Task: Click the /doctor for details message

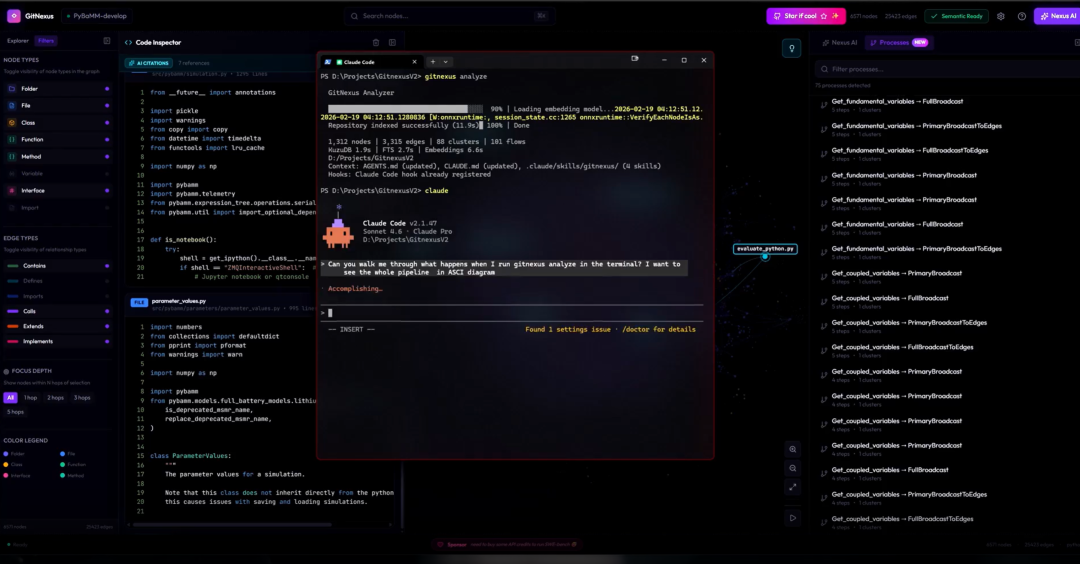Action: point(658,329)
